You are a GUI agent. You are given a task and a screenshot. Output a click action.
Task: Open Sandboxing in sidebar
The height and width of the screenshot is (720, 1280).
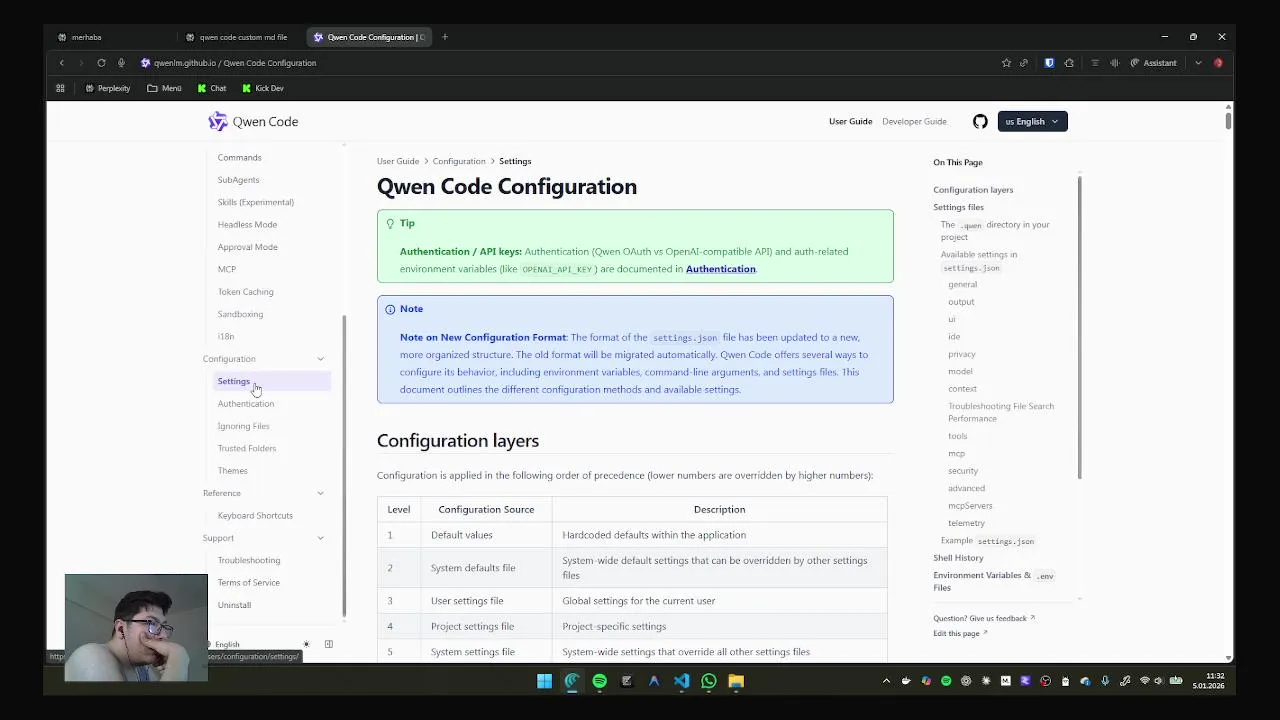coord(240,314)
